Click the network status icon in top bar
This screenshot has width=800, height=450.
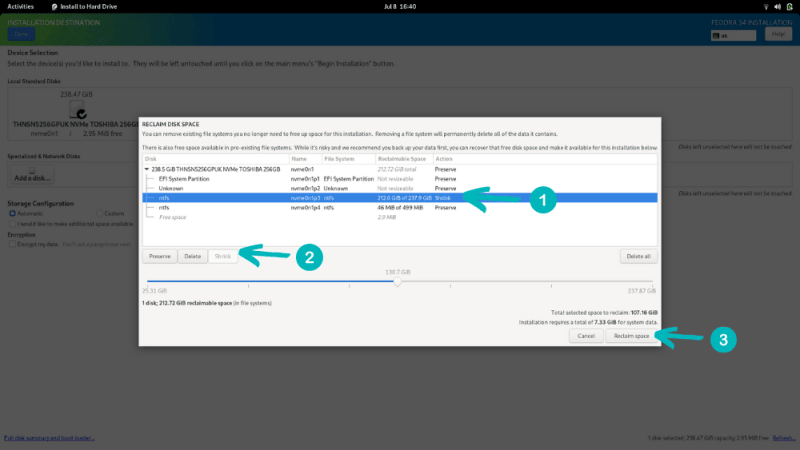[x=765, y=7]
